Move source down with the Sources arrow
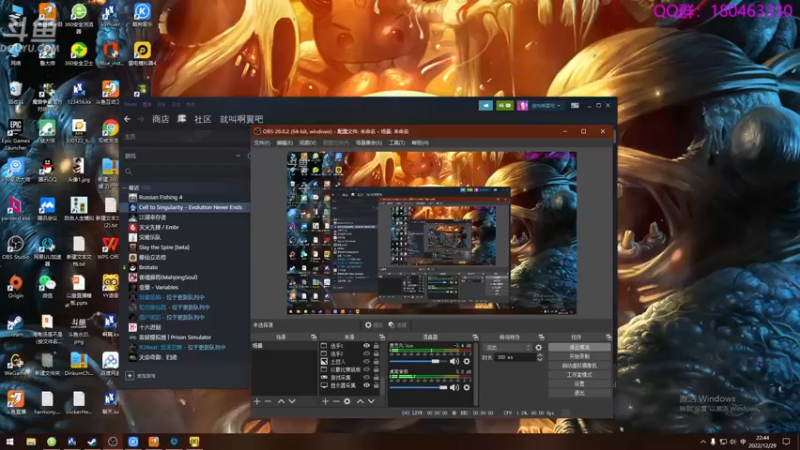800x450 pixels. click(x=371, y=402)
